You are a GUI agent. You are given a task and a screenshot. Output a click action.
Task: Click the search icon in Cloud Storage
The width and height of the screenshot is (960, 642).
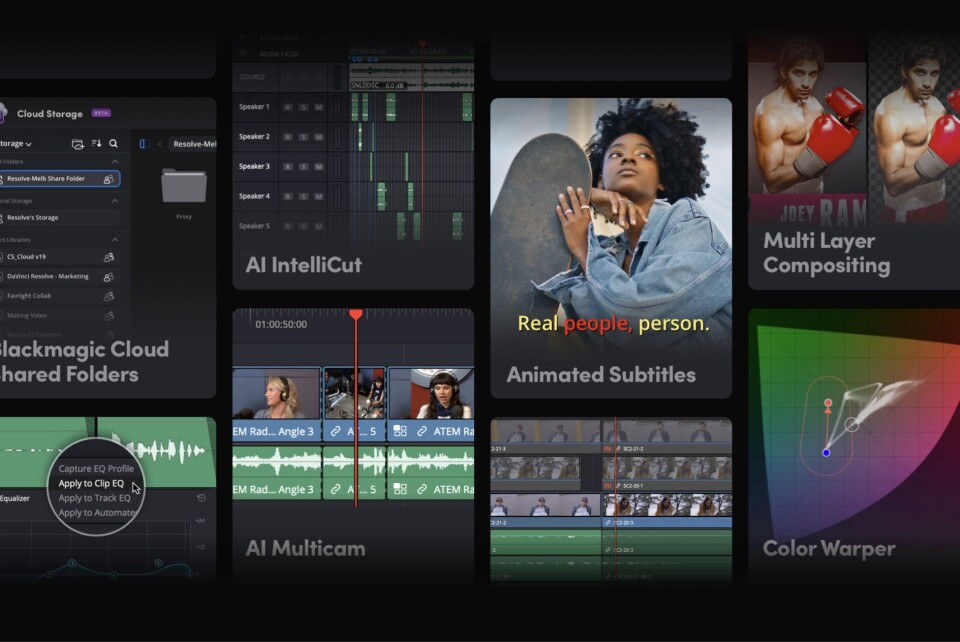[113, 144]
